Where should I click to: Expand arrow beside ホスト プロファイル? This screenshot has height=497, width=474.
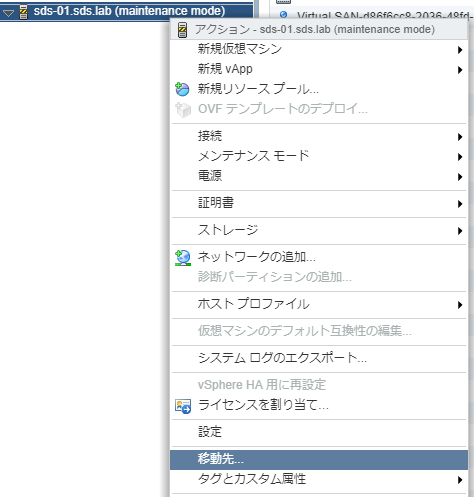click(460, 305)
